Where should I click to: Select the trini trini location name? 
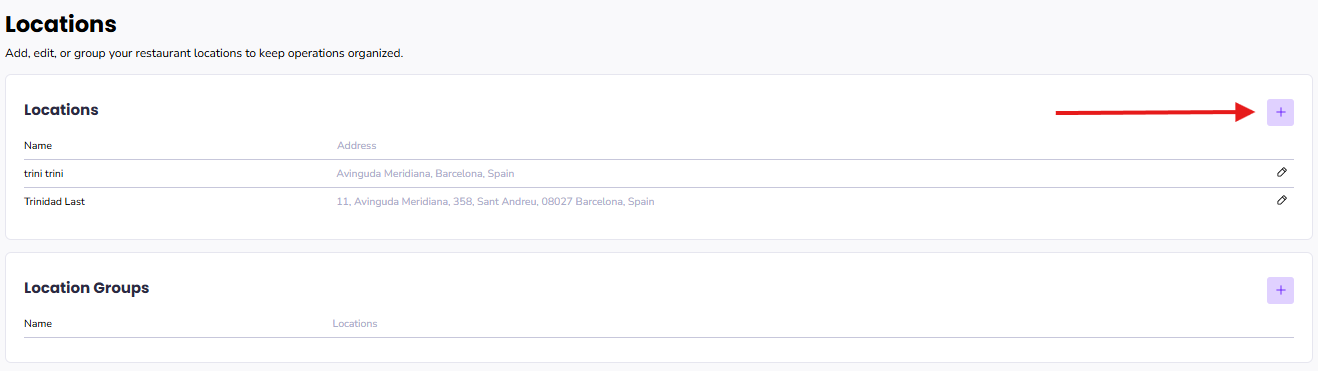click(x=44, y=173)
